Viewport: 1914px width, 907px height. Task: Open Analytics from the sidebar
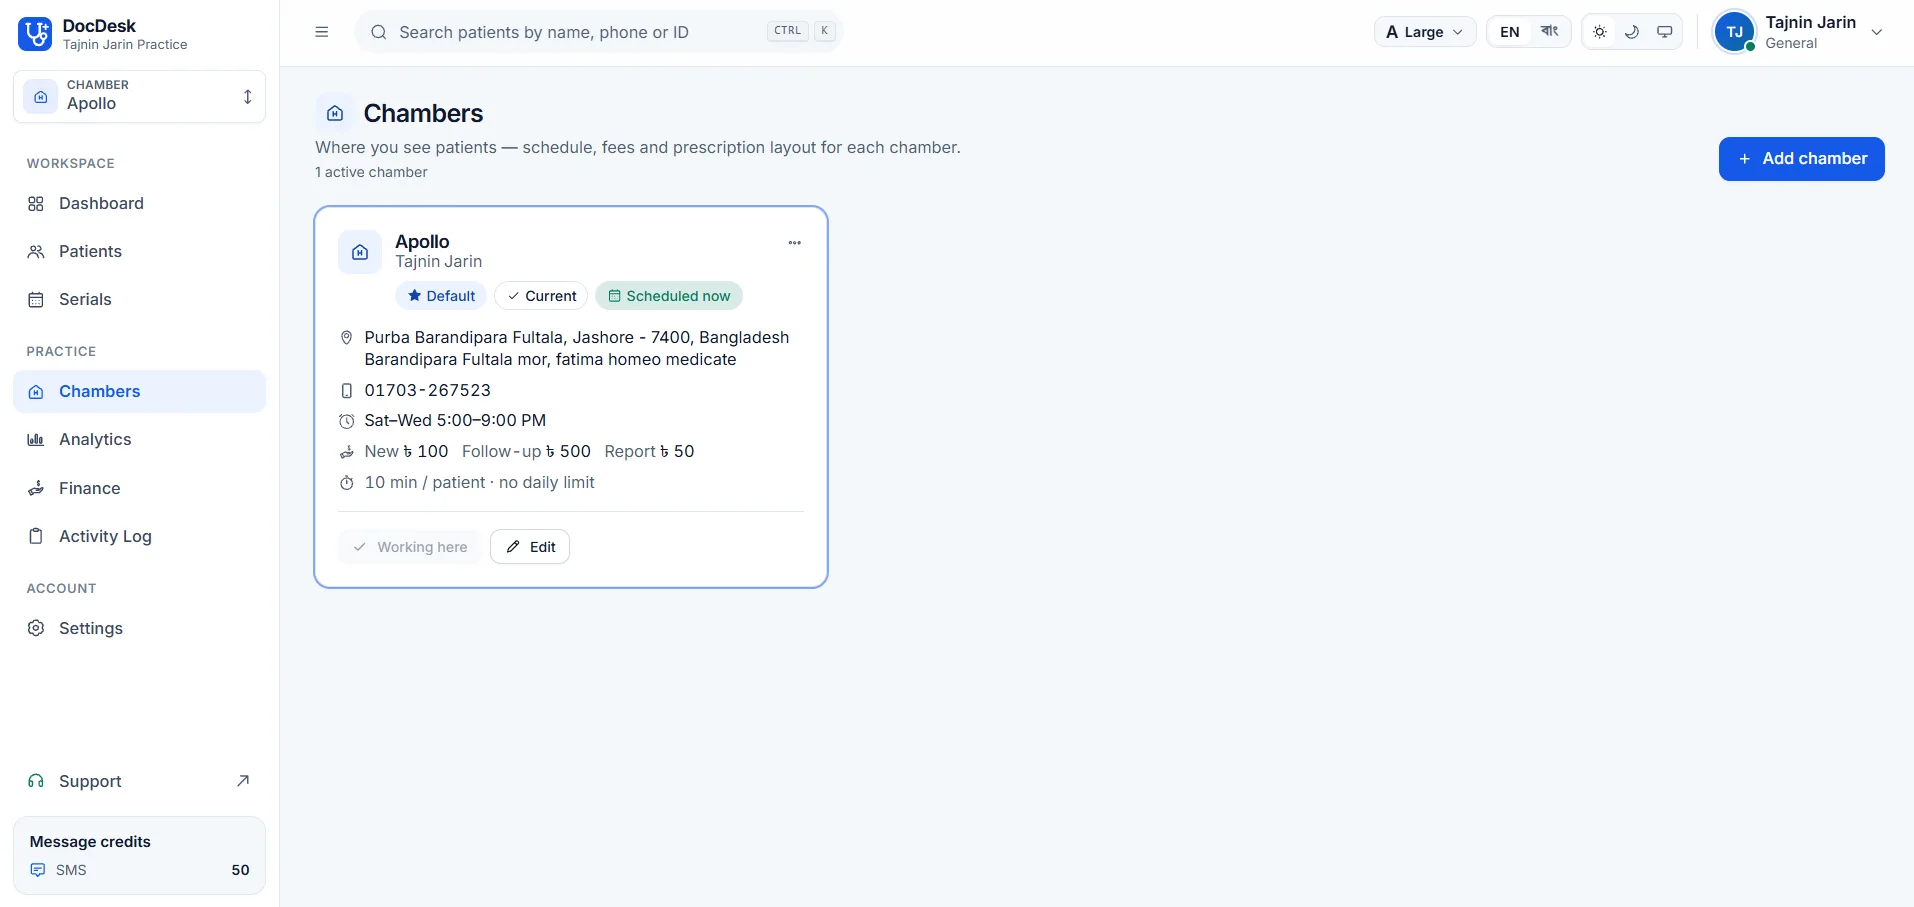click(140, 439)
